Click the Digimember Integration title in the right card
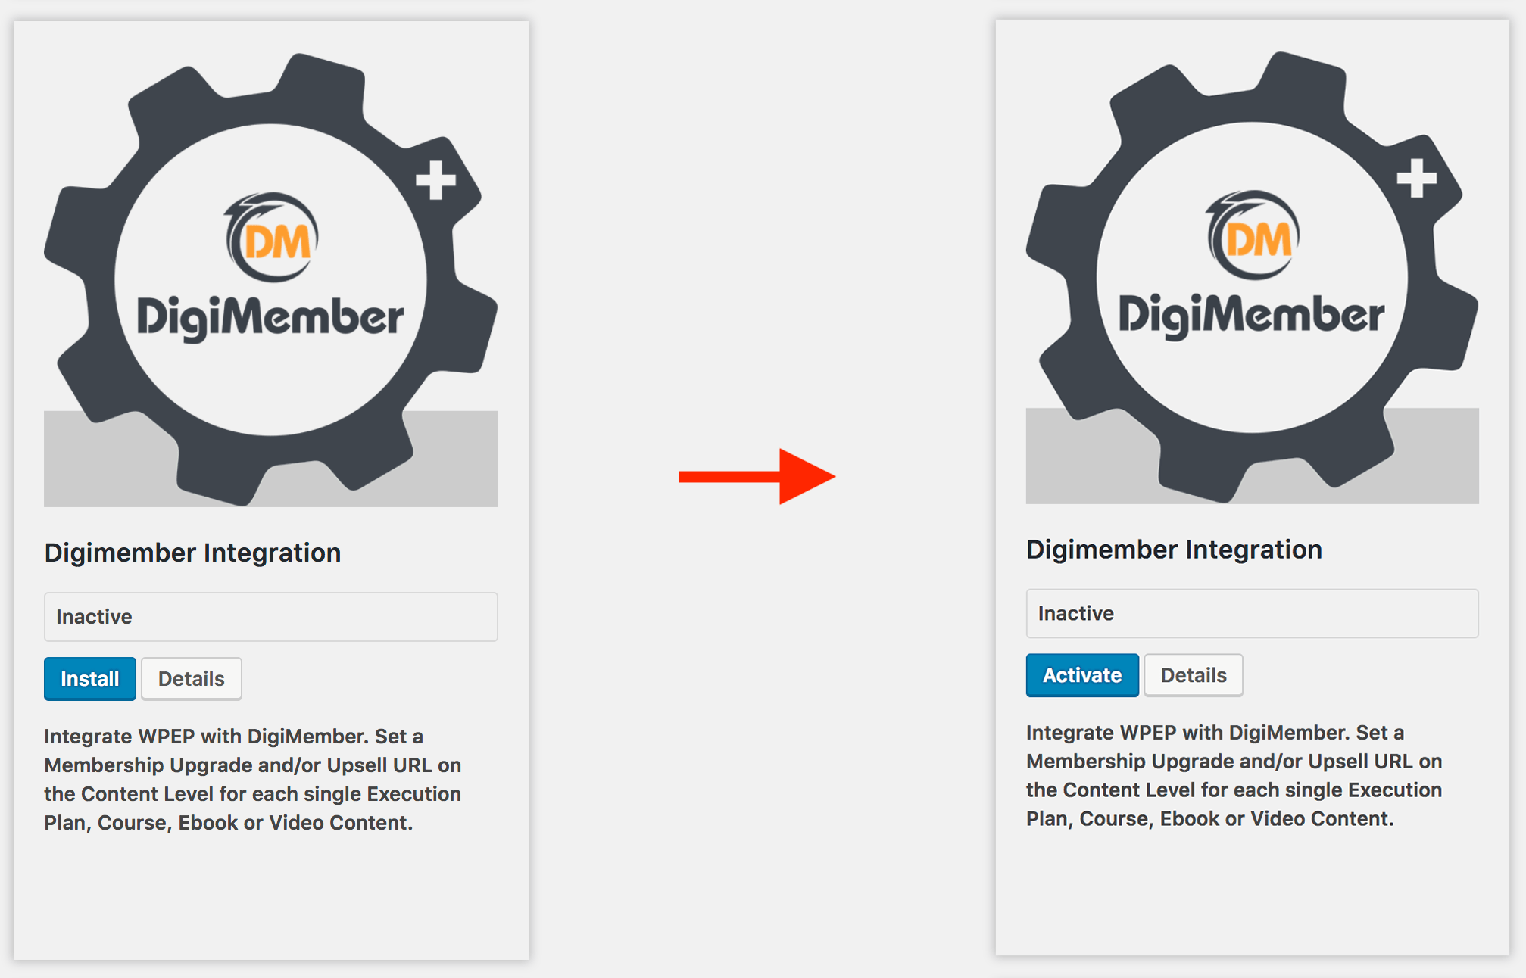Image resolution: width=1526 pixels, height=978 pixels. click(1174, 550)
